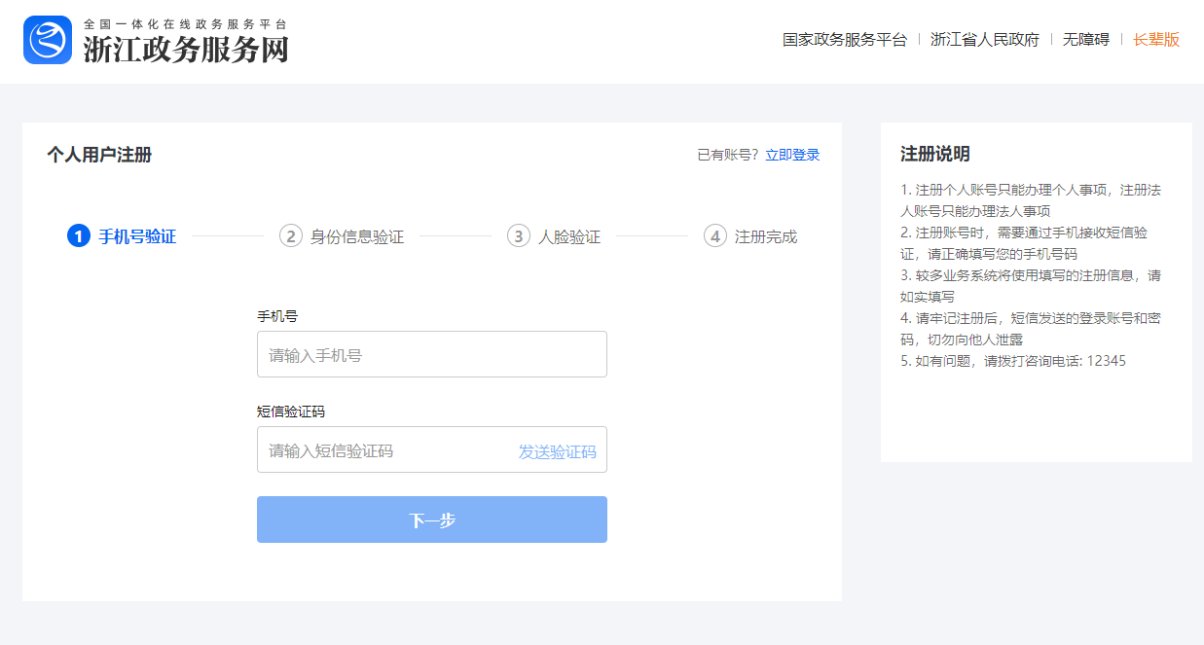Open the 国家政务服务平台 link

pos(844,40)
